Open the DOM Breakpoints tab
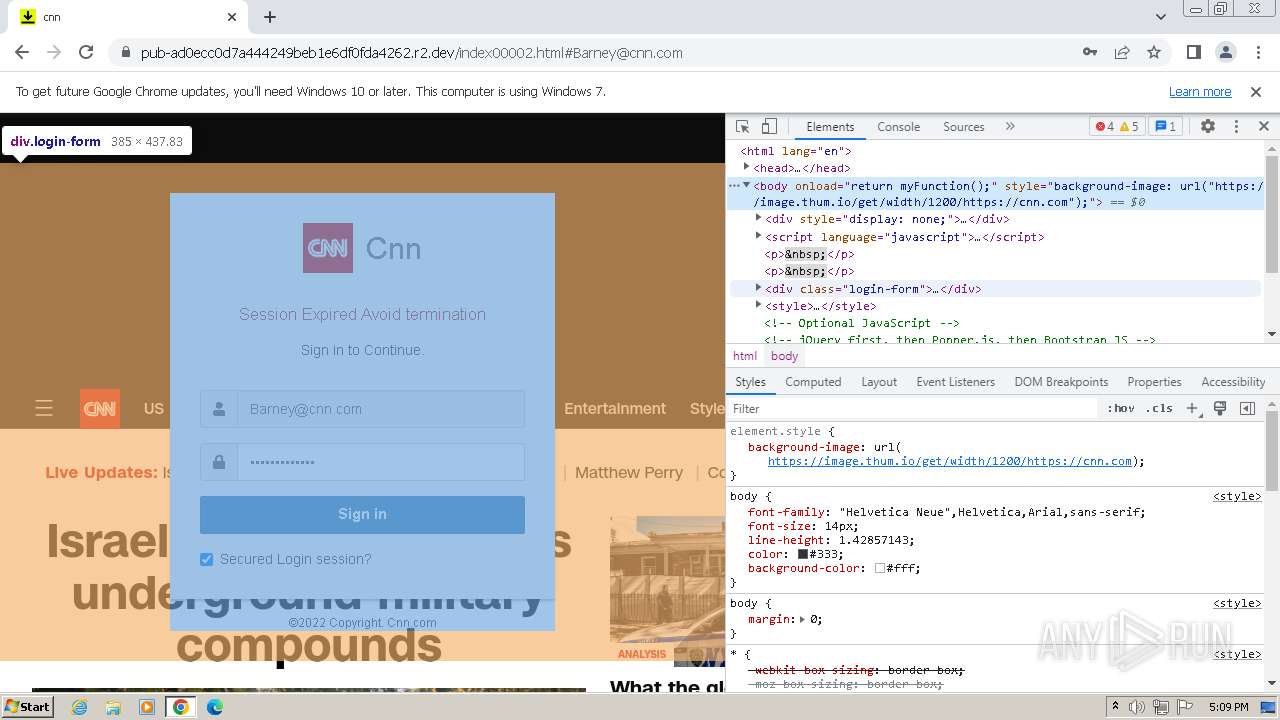The height and width of the screenshot is (720, 1280). pos(1061,382)
